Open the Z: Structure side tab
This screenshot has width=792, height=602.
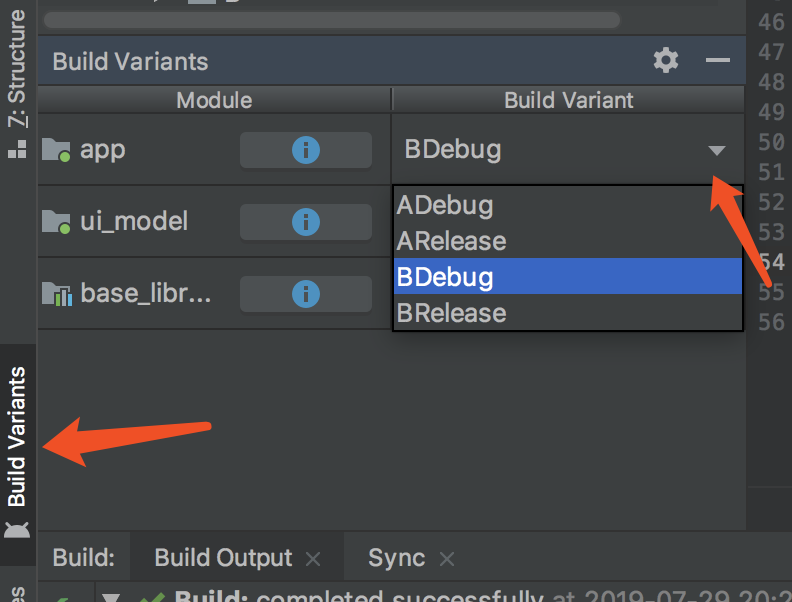[17, 68]
